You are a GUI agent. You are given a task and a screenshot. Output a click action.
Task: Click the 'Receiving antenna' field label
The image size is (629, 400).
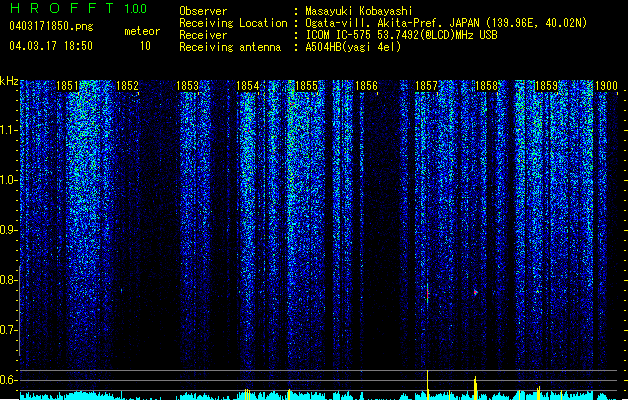[x=230, y=47]
